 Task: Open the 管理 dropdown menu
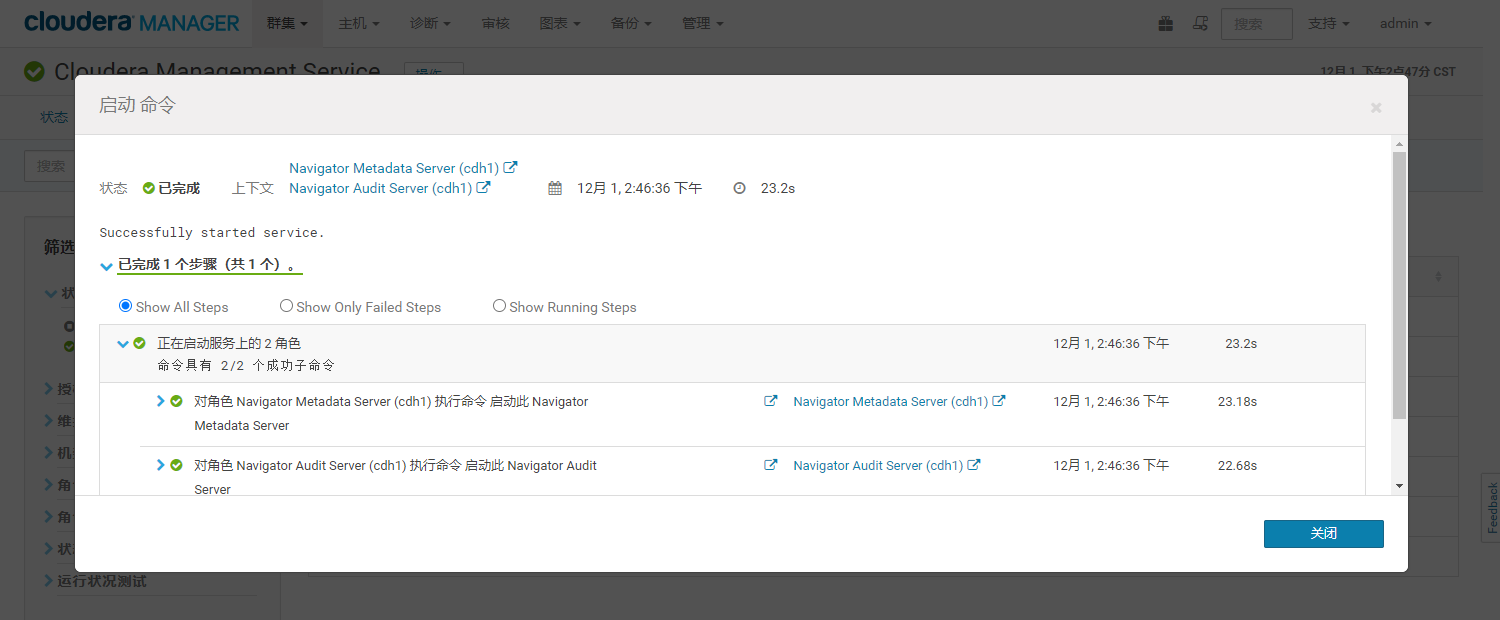point(703,23)
